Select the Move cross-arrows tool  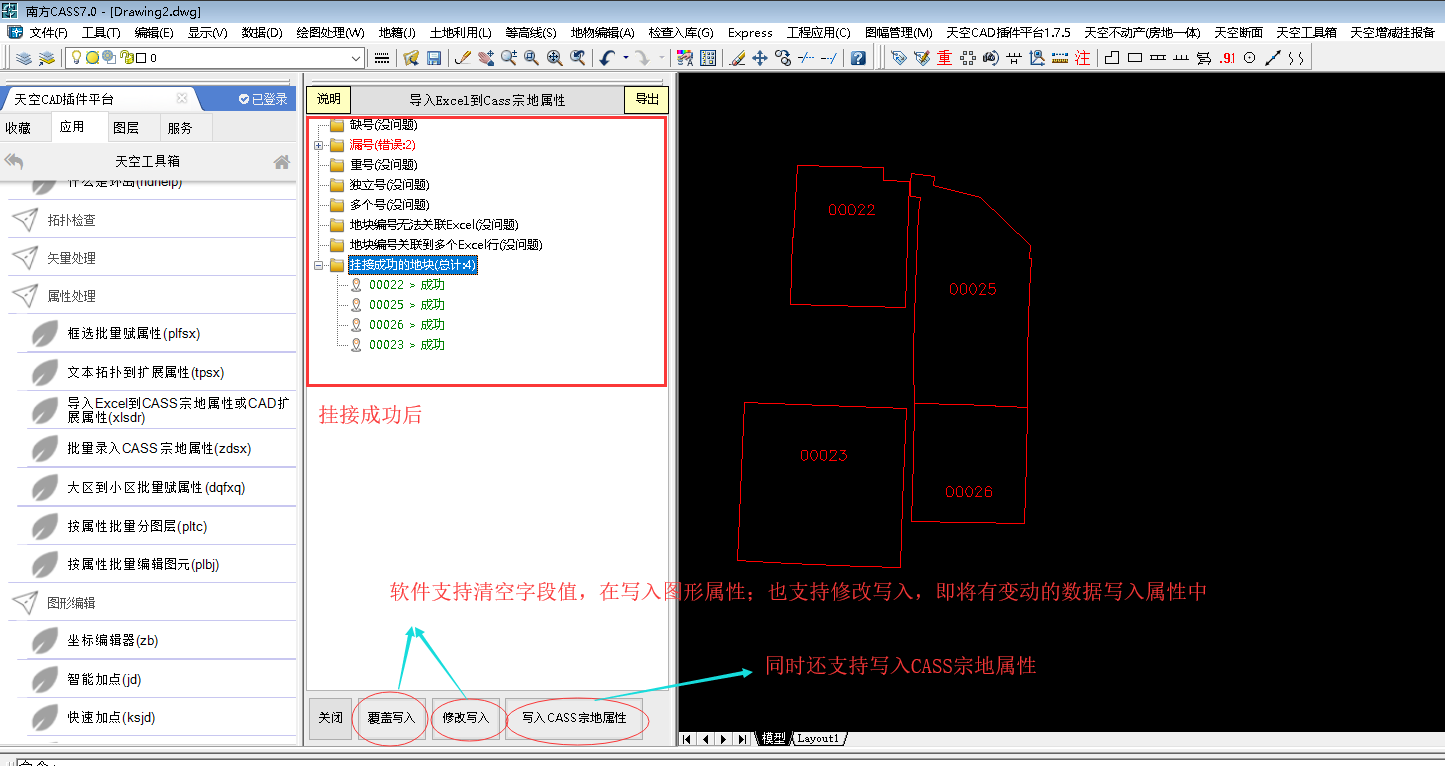tap(760, 58)
